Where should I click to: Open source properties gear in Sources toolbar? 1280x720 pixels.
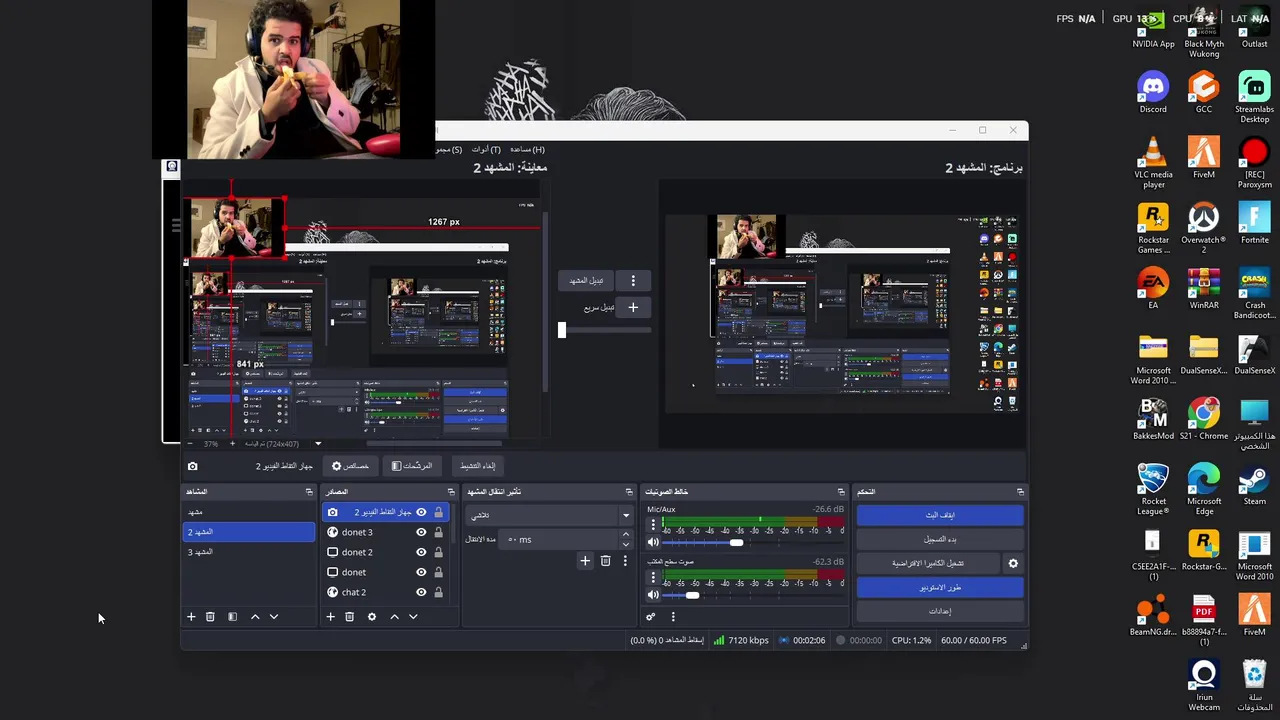coord(372,617)
